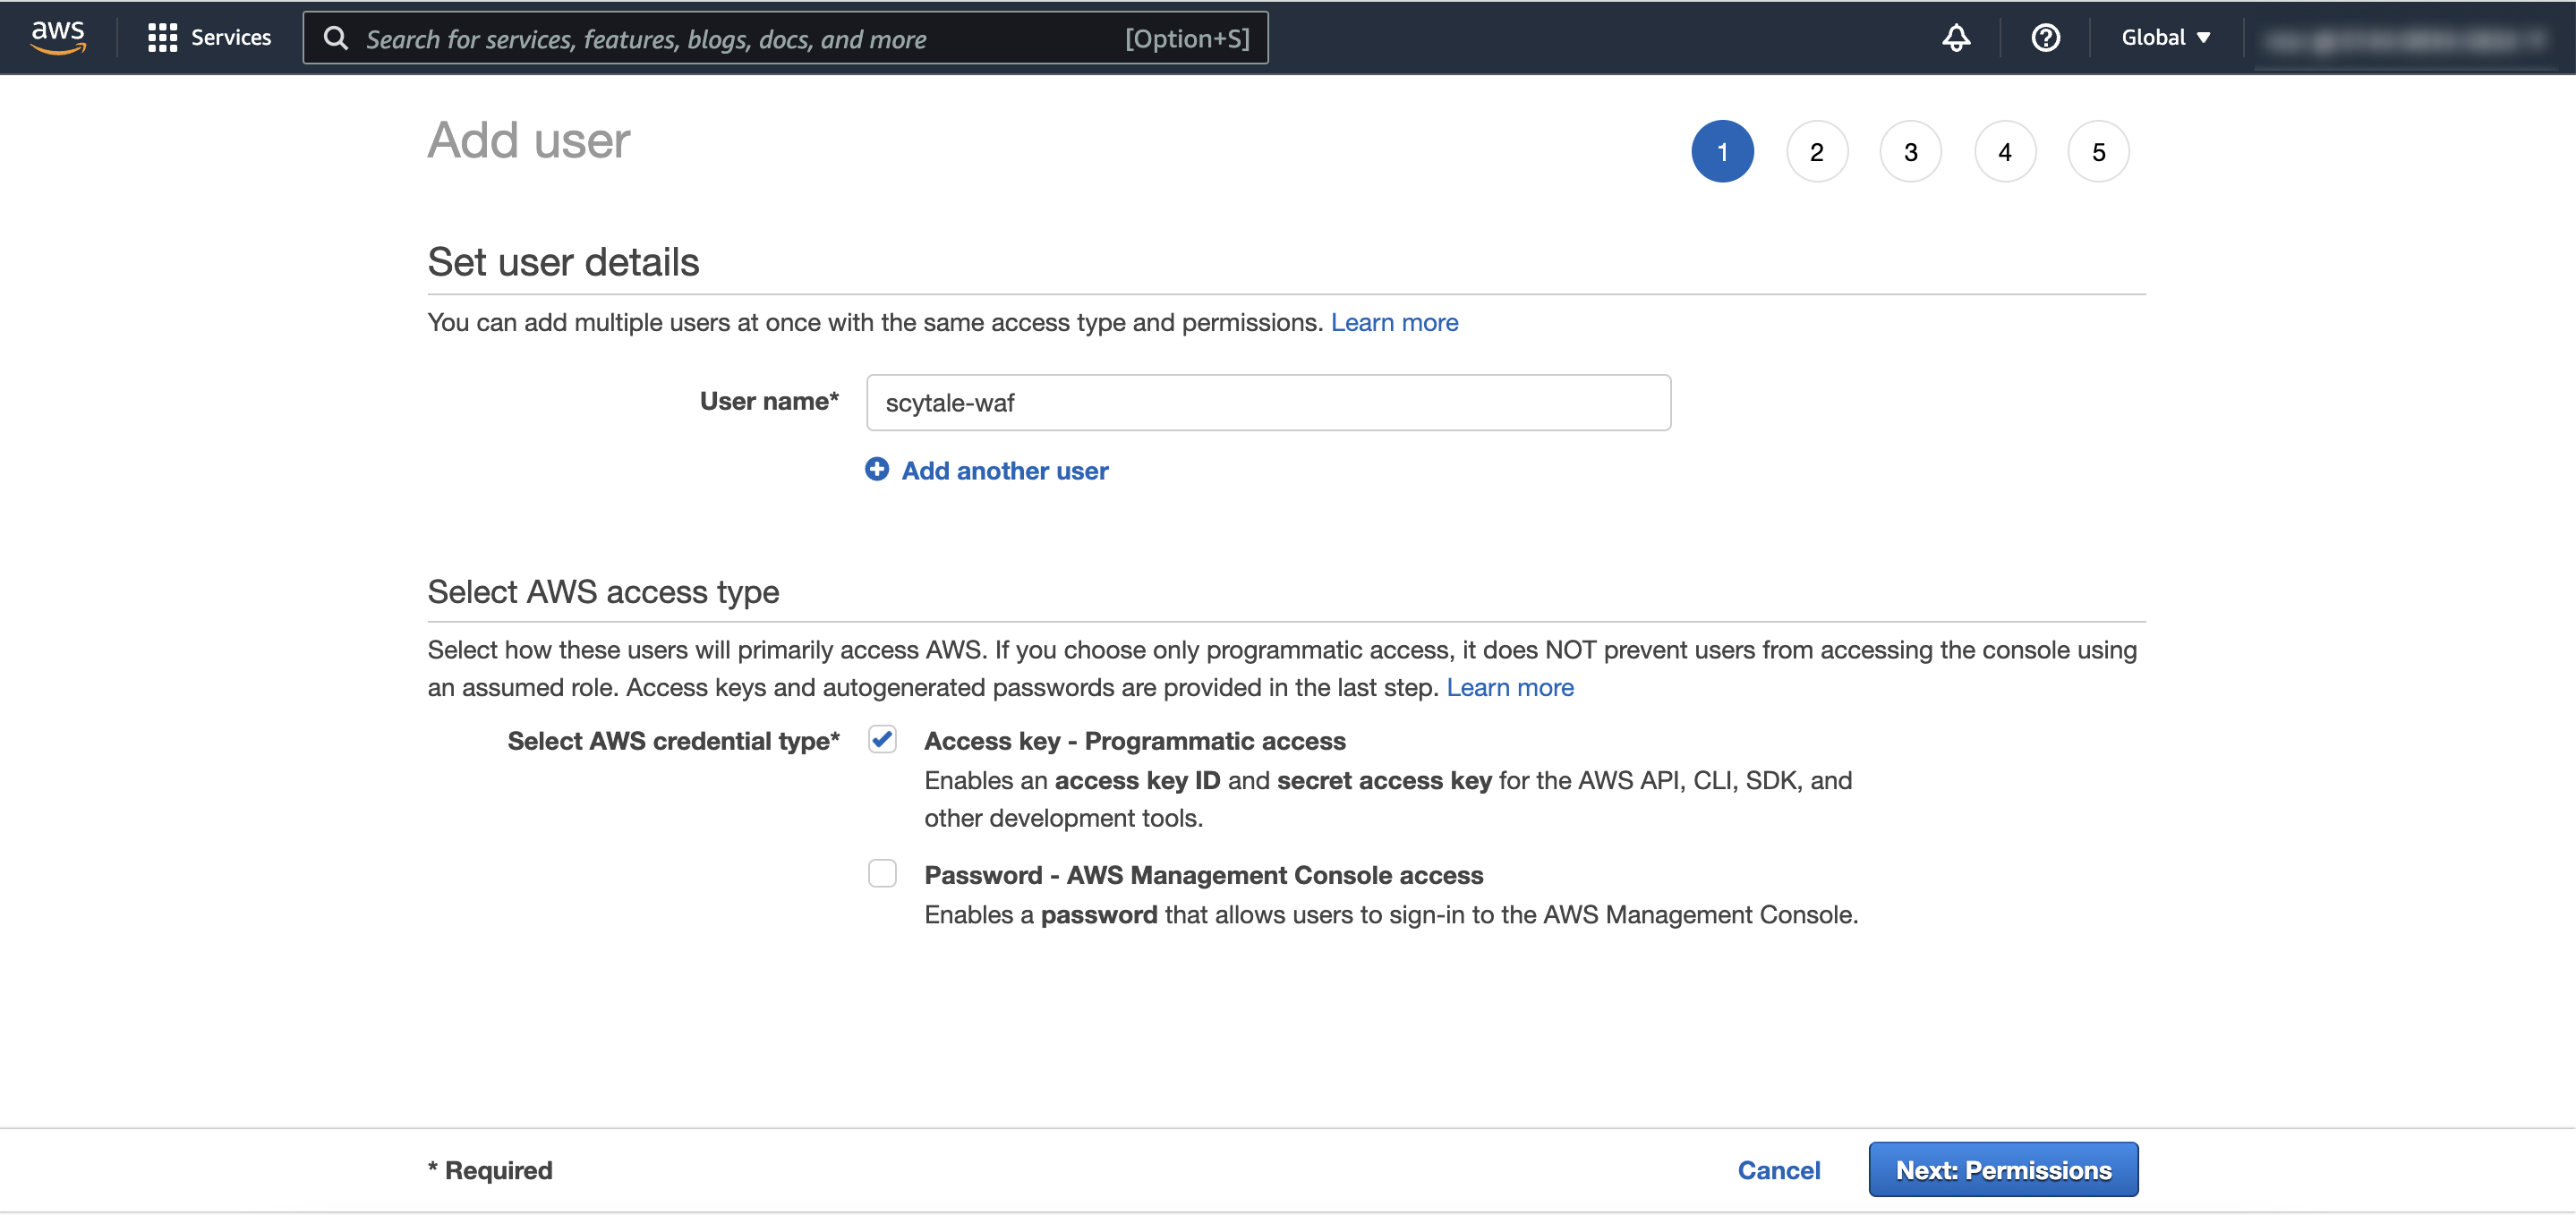Viewport: 2576px width, 1215px height.
Task: Click the Add user page title
Action: click(x=529, y=140)
